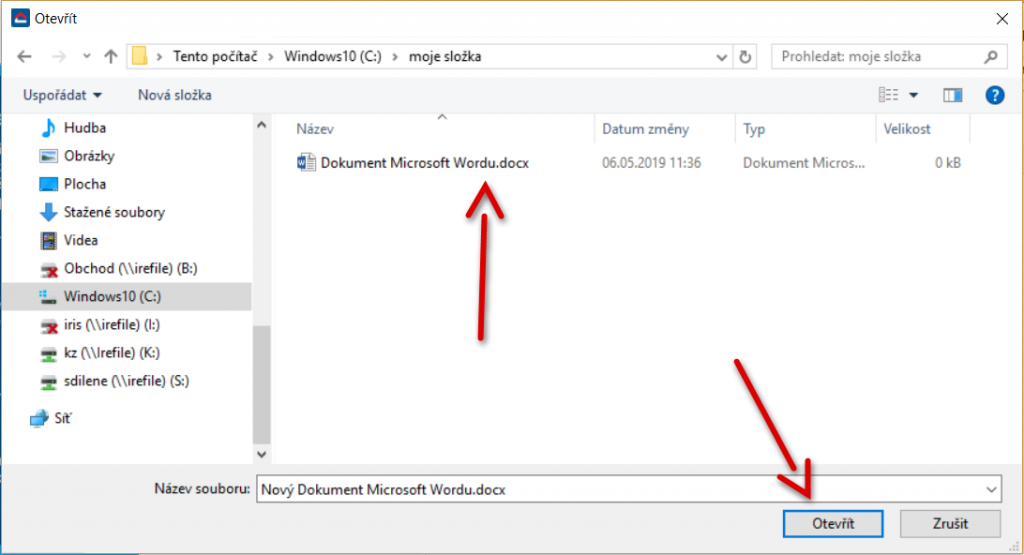The height and width of the screenshot is (555, 1024).
Task: Click the disconnected iris I: drive icon
Action: 49,325
